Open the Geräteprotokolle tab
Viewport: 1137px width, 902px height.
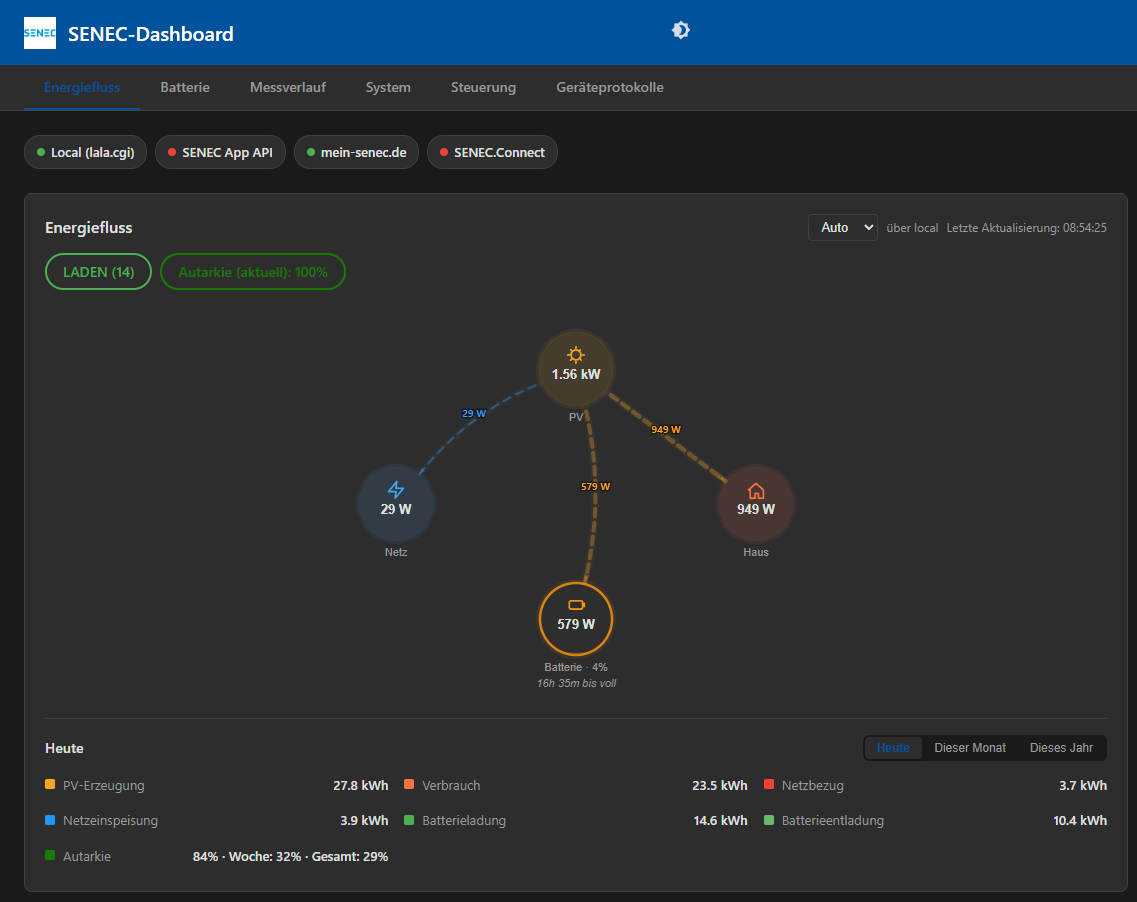pyautogui.click(x=610, y=87)
